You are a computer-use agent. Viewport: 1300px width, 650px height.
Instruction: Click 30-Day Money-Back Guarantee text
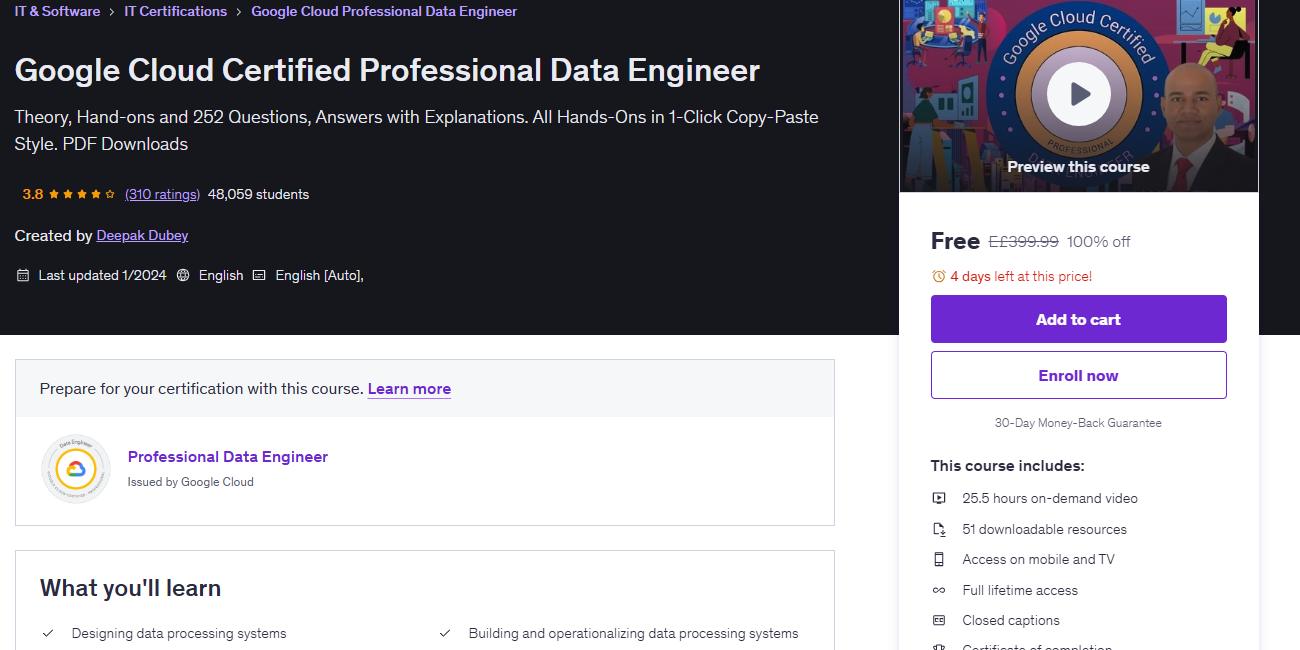coord(1078,423)
